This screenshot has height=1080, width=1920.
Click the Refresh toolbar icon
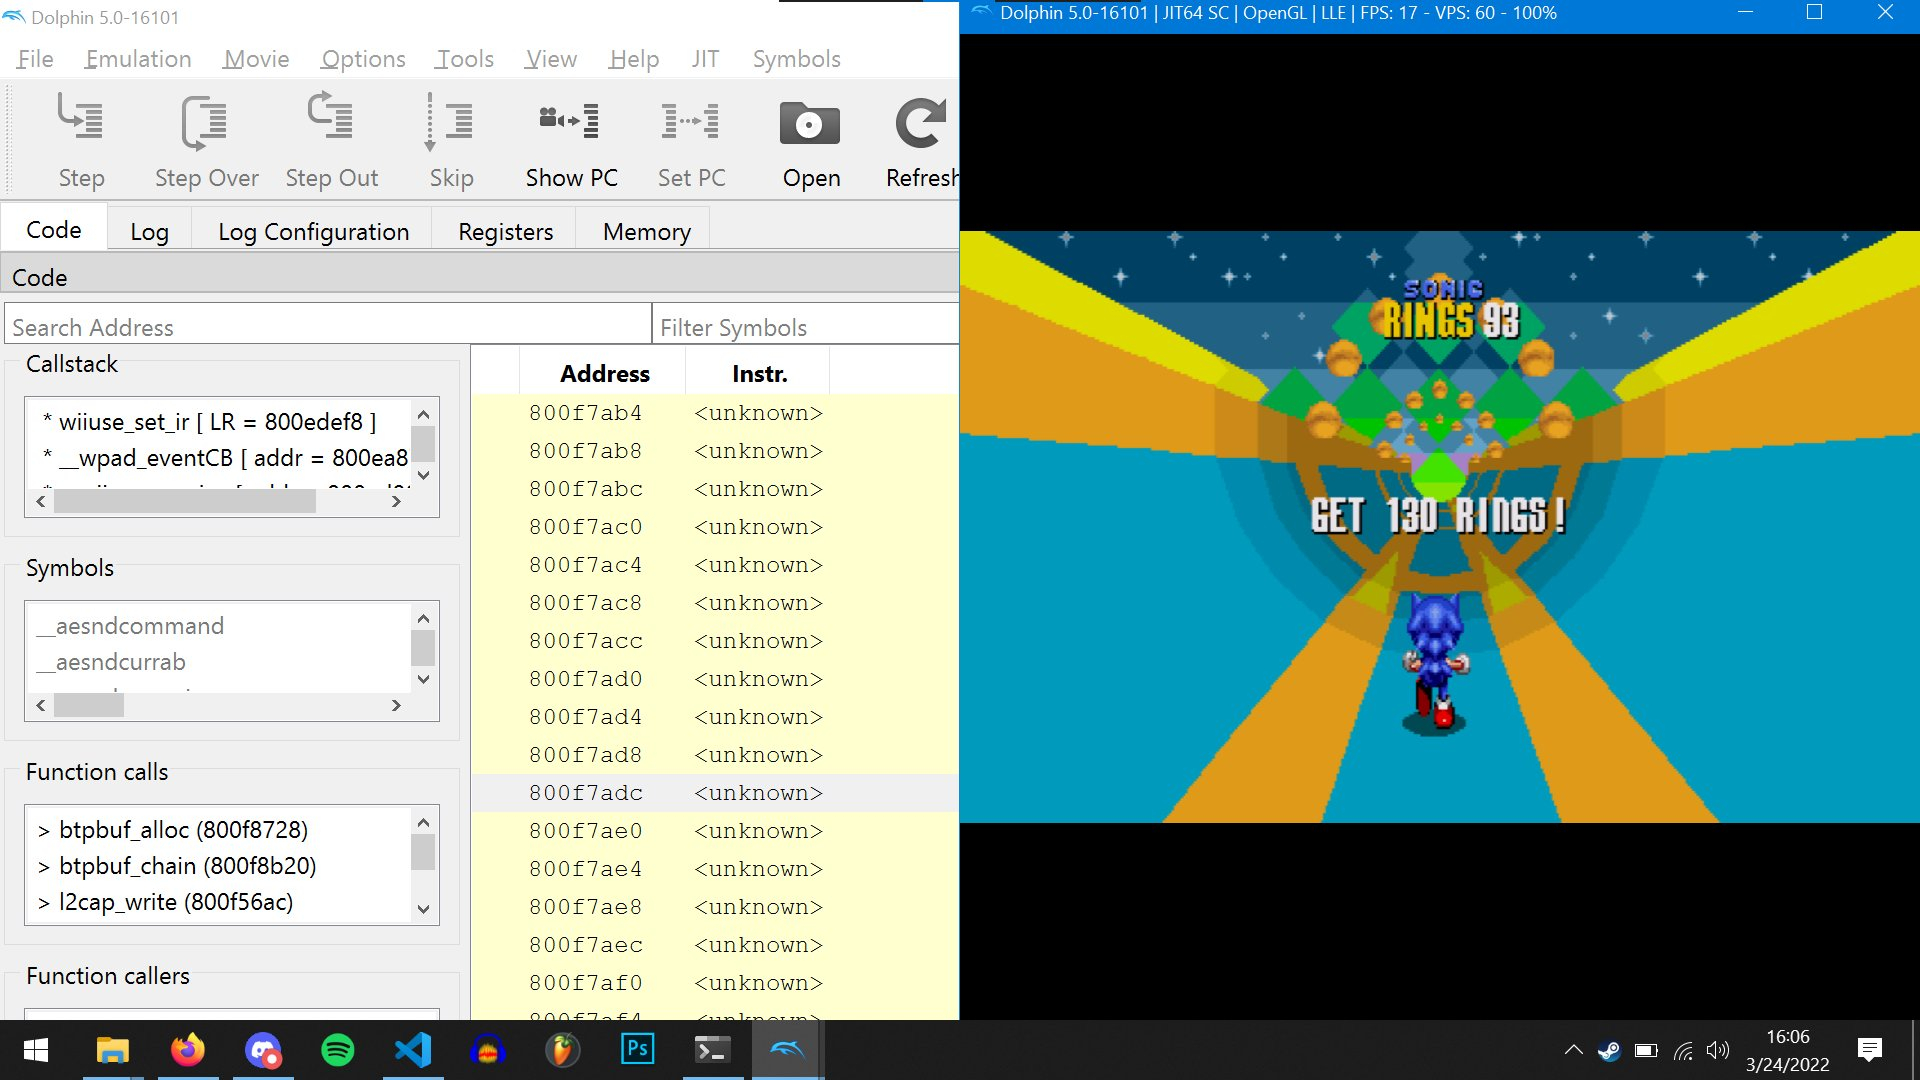[920, 124]
